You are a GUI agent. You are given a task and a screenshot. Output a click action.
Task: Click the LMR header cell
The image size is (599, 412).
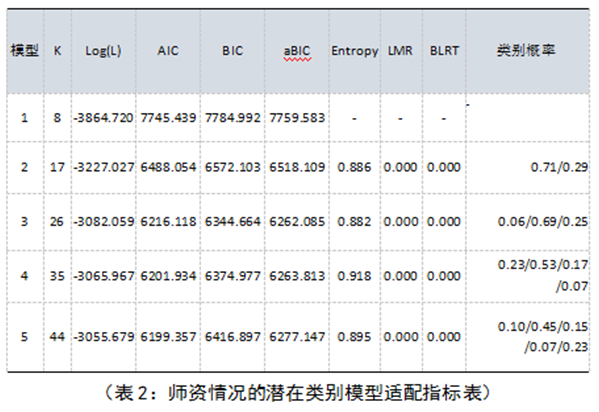tap(400, 51)
